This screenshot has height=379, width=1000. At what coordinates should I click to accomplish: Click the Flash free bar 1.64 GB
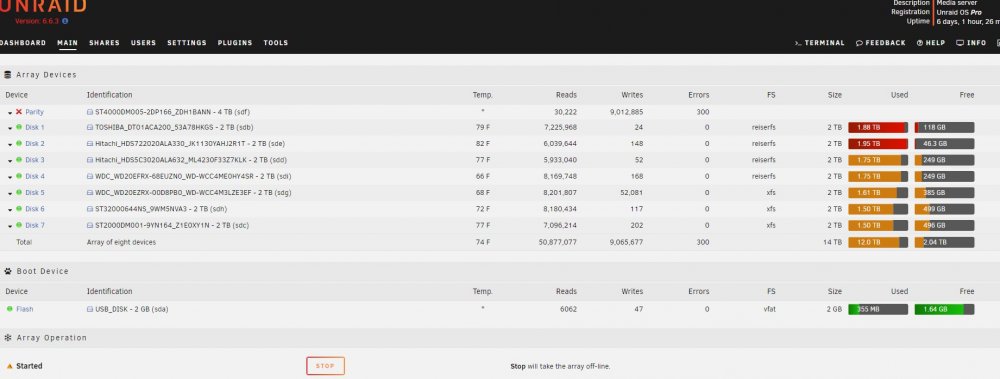(945, 309)
